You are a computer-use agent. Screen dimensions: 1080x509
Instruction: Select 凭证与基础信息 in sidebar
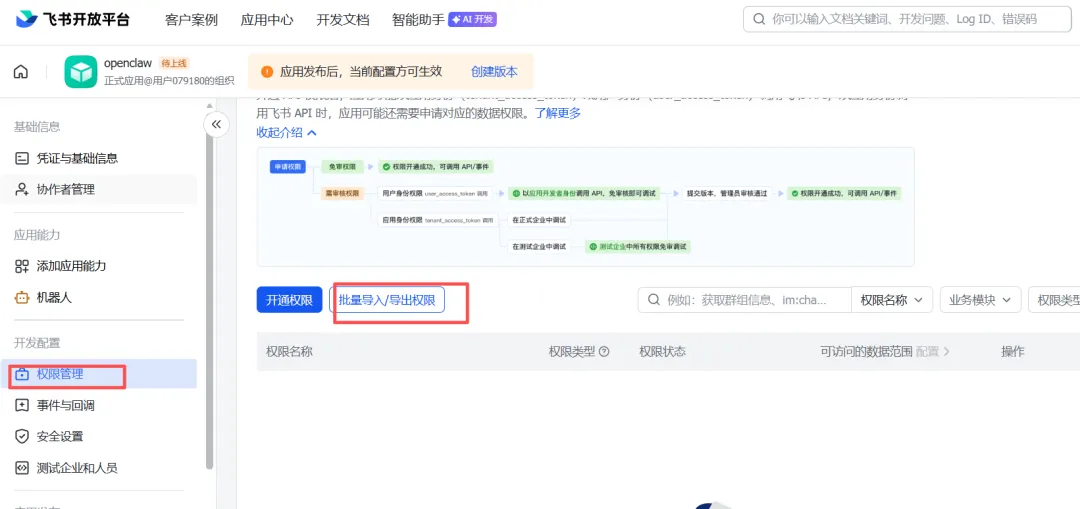coord(98,158)
